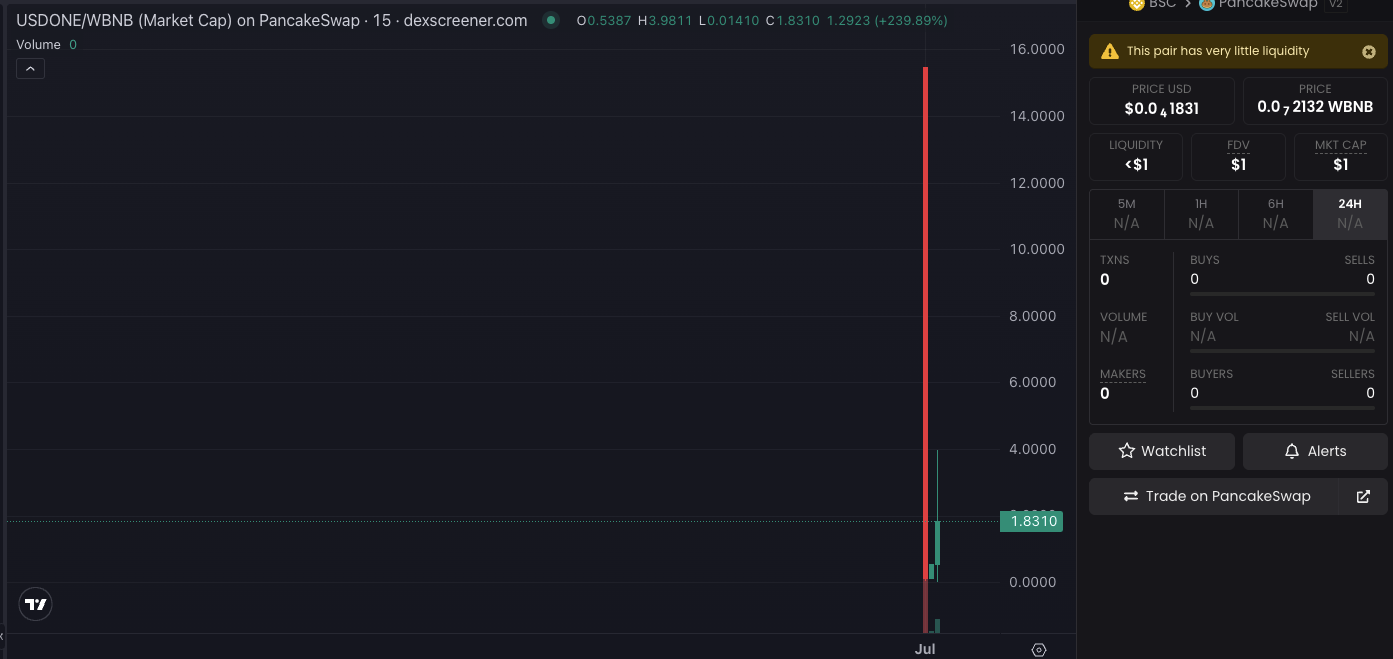Viewport: 1393px width, 659px height.
Task: Click the bell icon on the Alerts button
Action: coord(1290,451)
